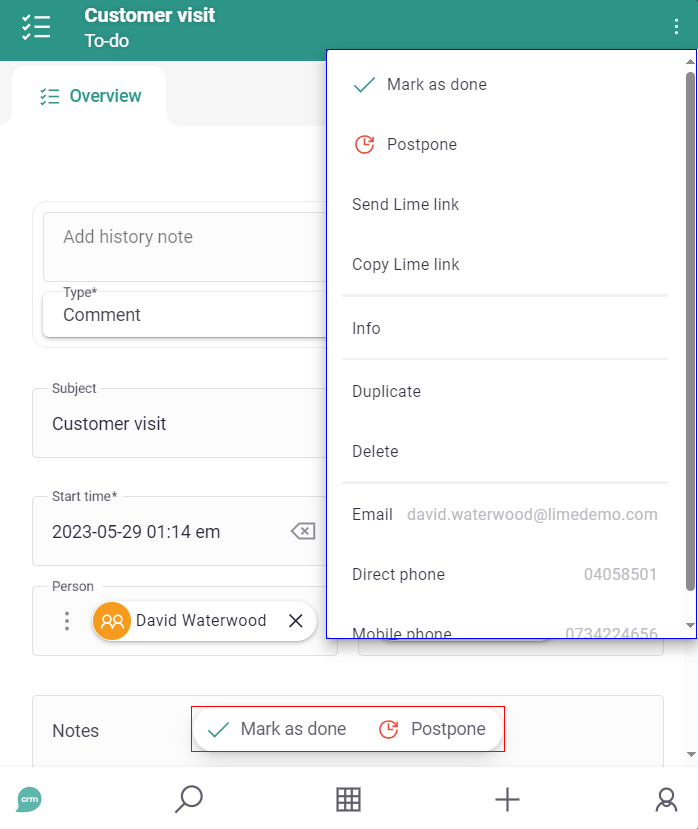
Task: Select Send Lime link menu entry
Action: (406, 205)
